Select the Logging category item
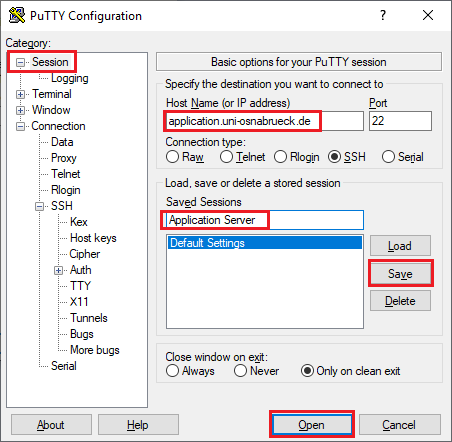The height and width of the screenshot is (442, 452). (x=70, y=78)
